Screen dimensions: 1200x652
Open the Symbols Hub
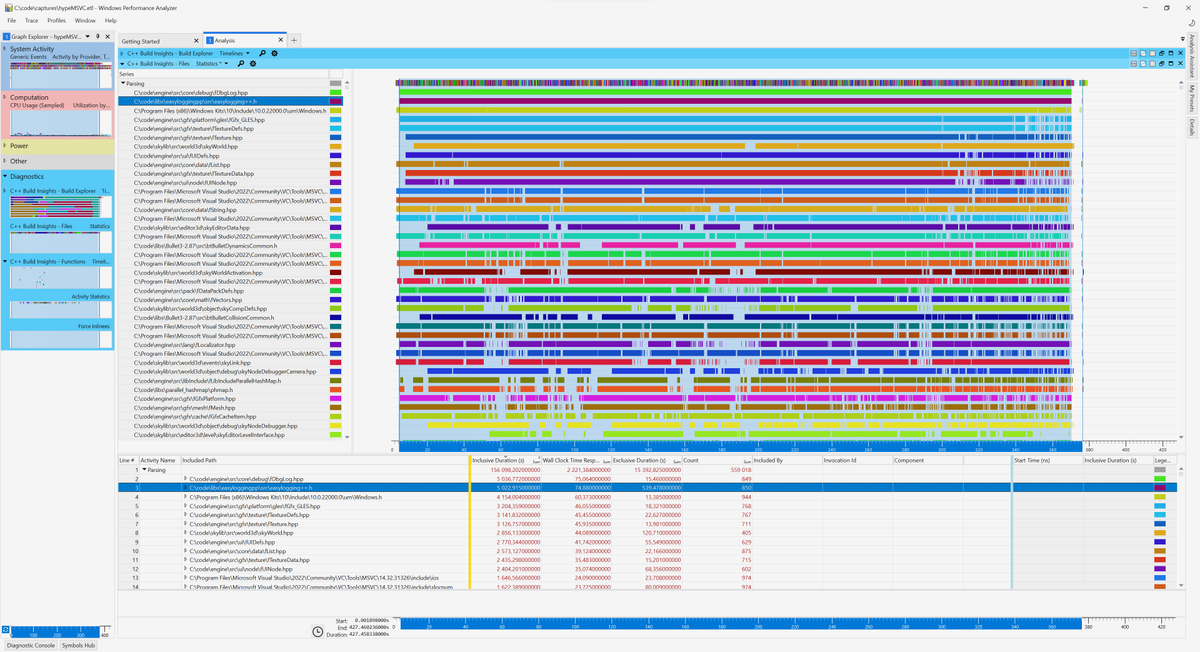(79, 645)
